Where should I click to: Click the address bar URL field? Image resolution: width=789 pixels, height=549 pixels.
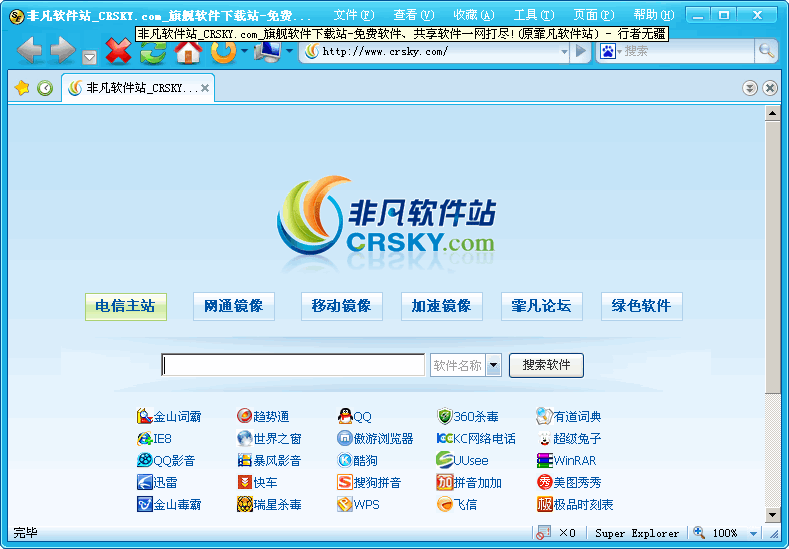pyautogui.click(x=434, y=51)
